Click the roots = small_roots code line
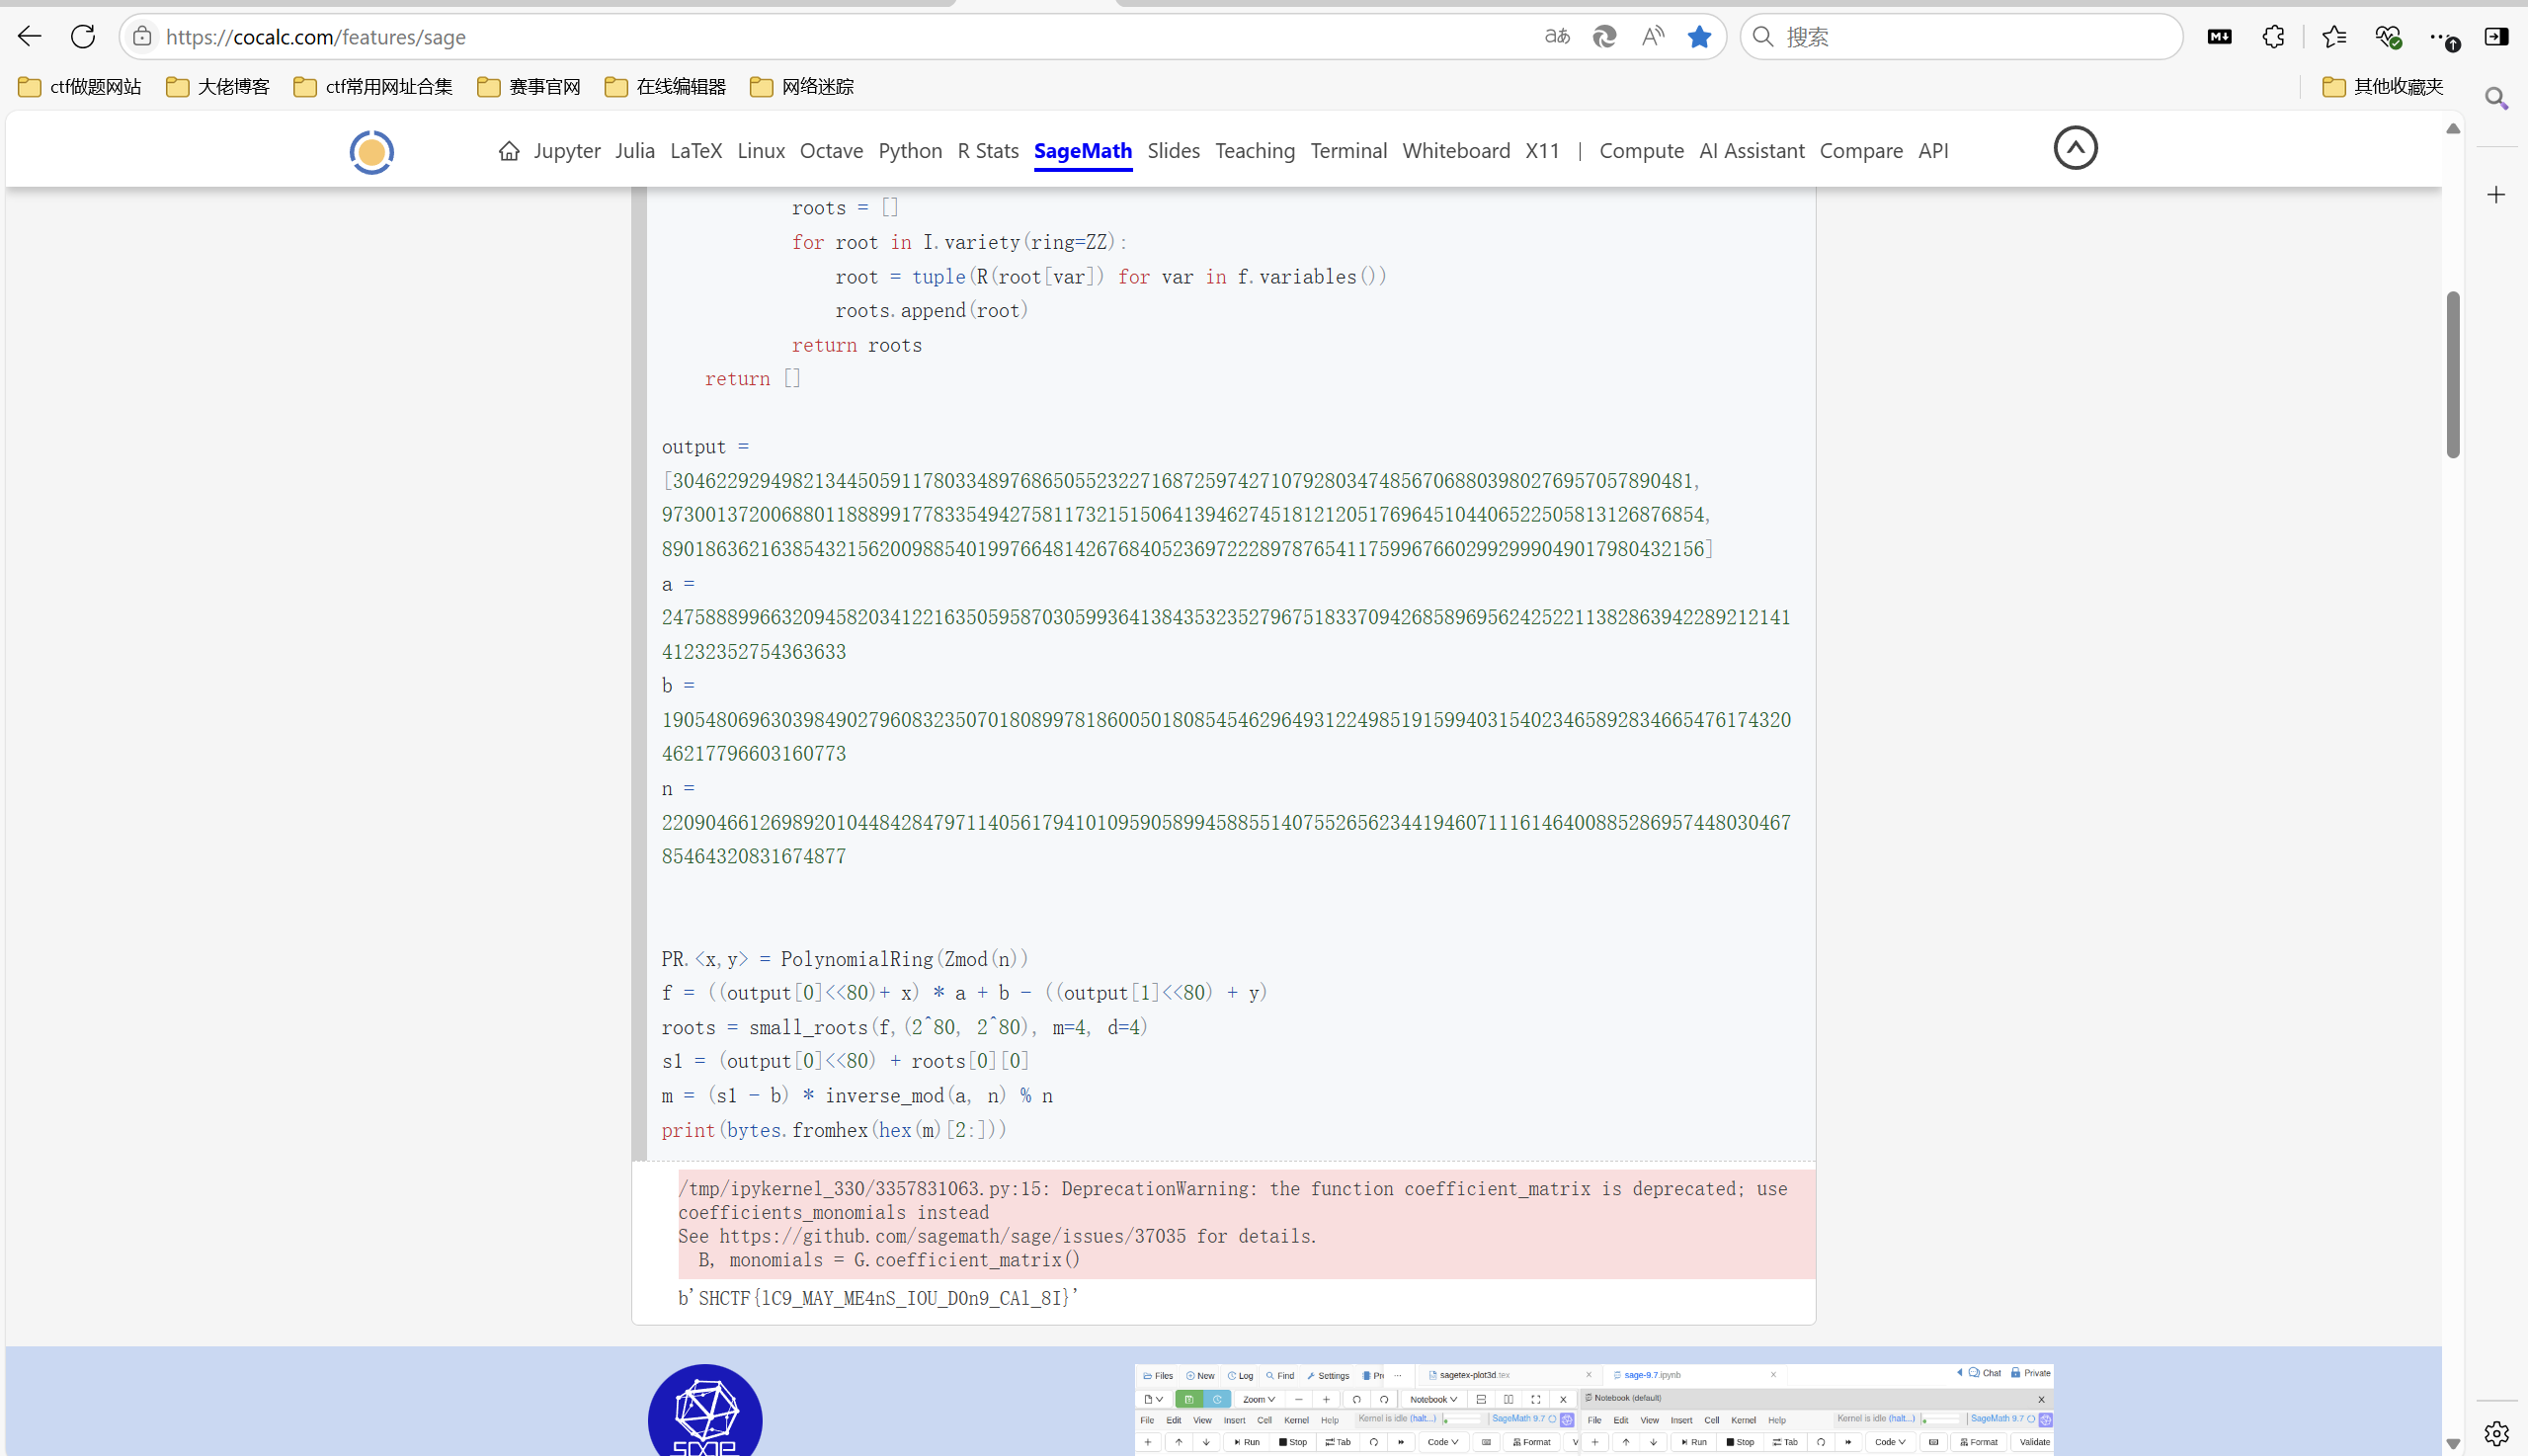This screenshot has width=2528, height=1456. [x=905, y=1027]
